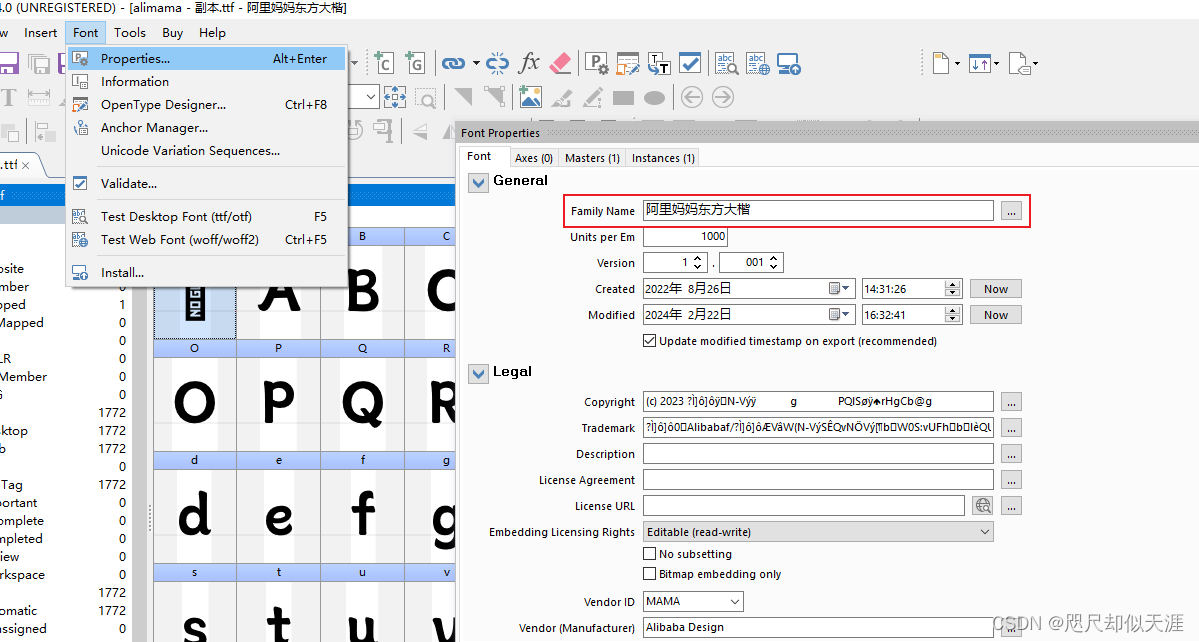Click the sort glyphs arrows icon
1199x642 pixels.
980,63
